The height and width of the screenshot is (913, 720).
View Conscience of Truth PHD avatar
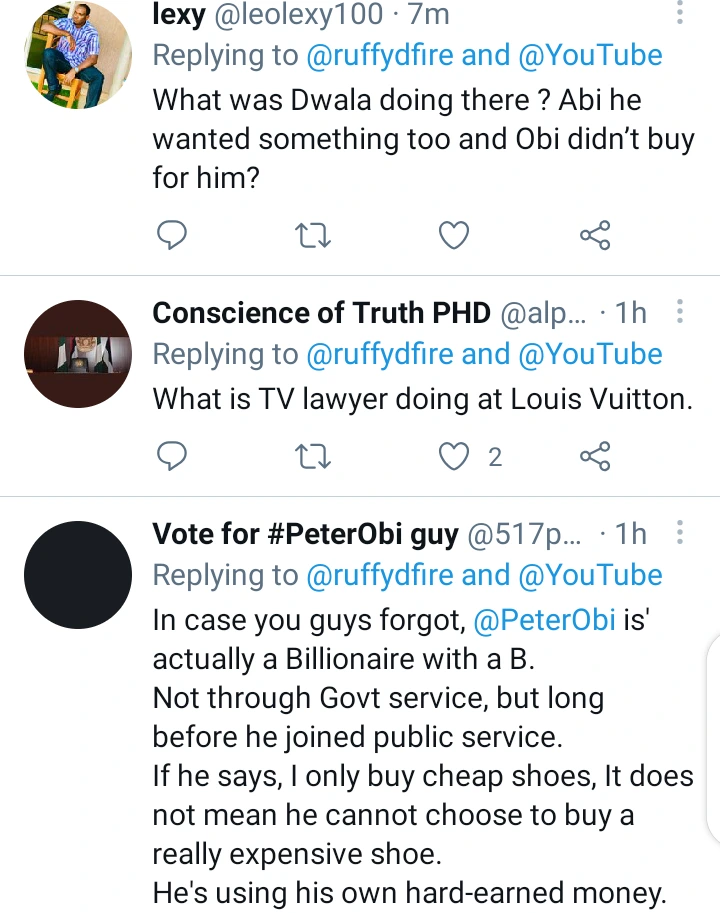76,354
